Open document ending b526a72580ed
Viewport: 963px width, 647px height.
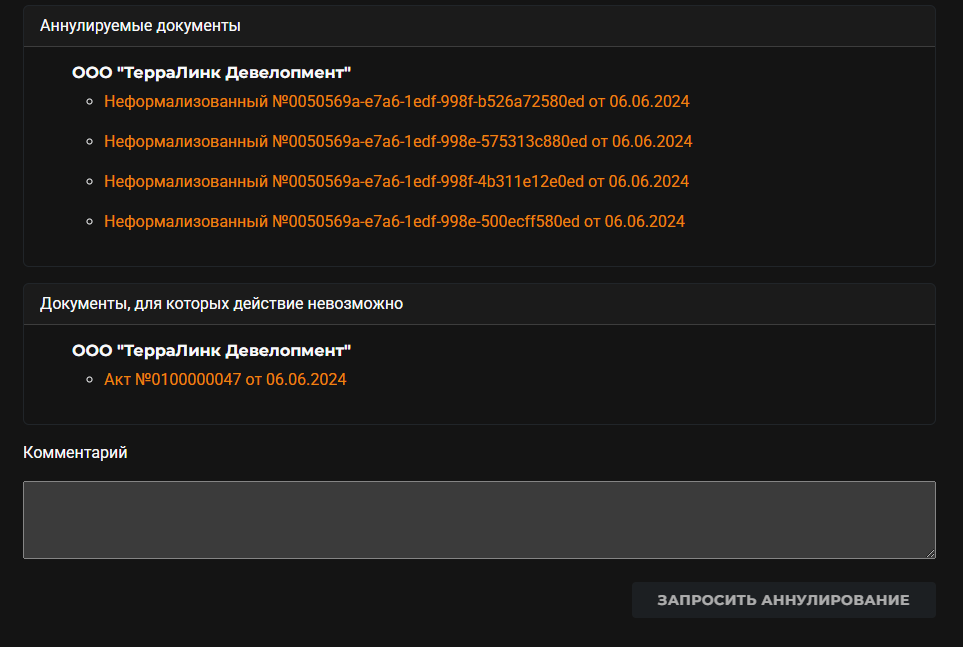tap(397, 101)
